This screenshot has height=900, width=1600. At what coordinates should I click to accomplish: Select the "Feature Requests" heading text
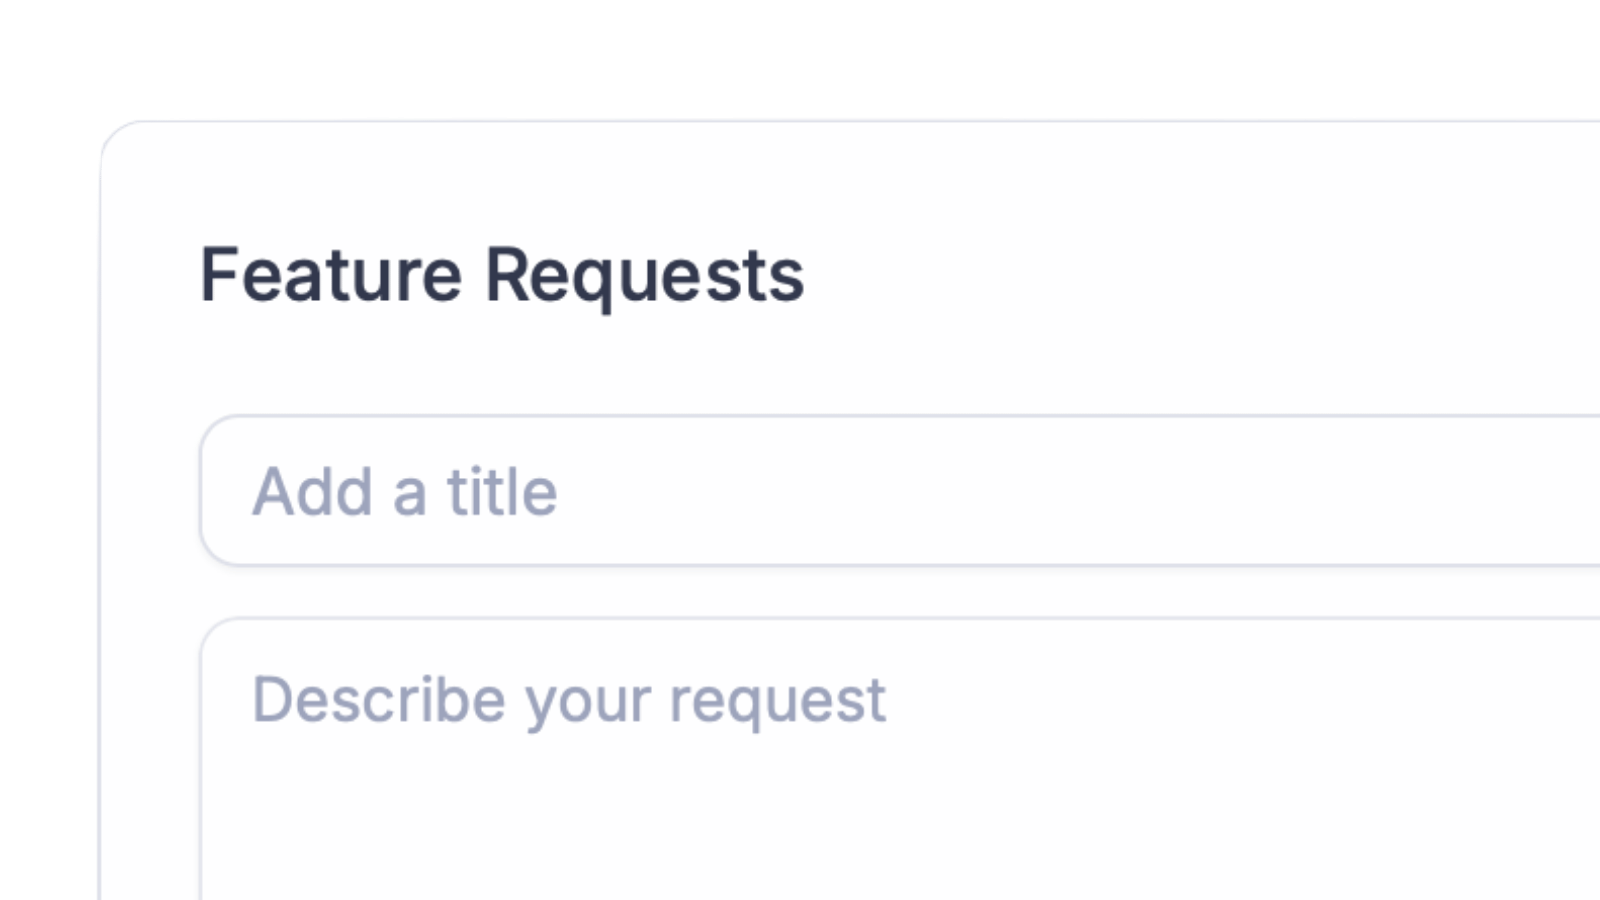click(502, 275)
